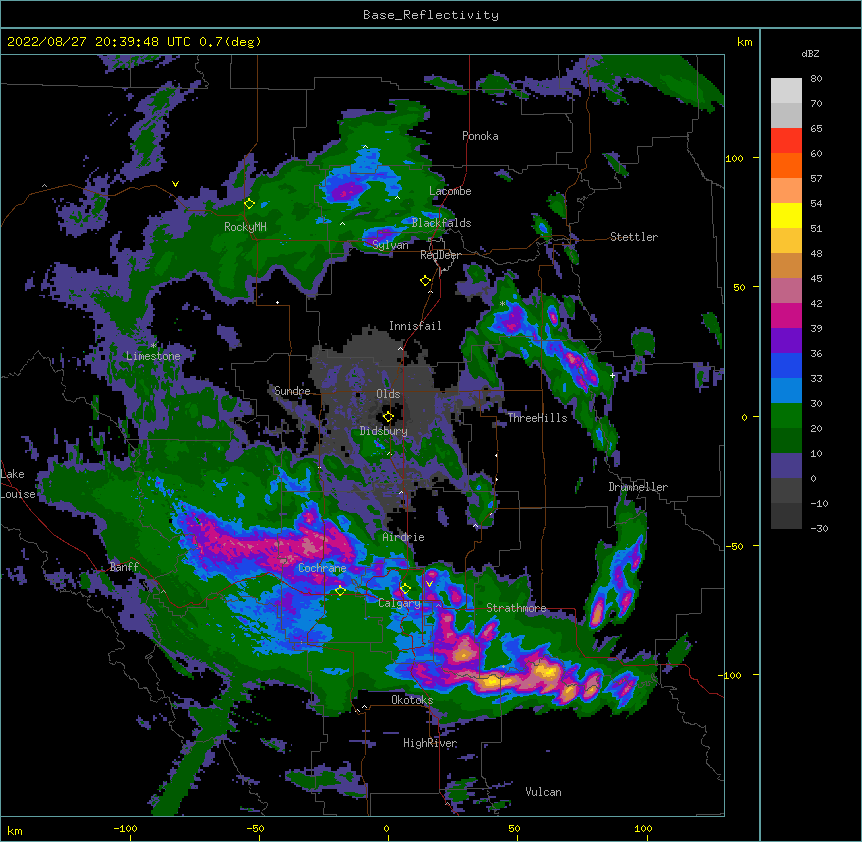Select the Strathmore label

516,608
